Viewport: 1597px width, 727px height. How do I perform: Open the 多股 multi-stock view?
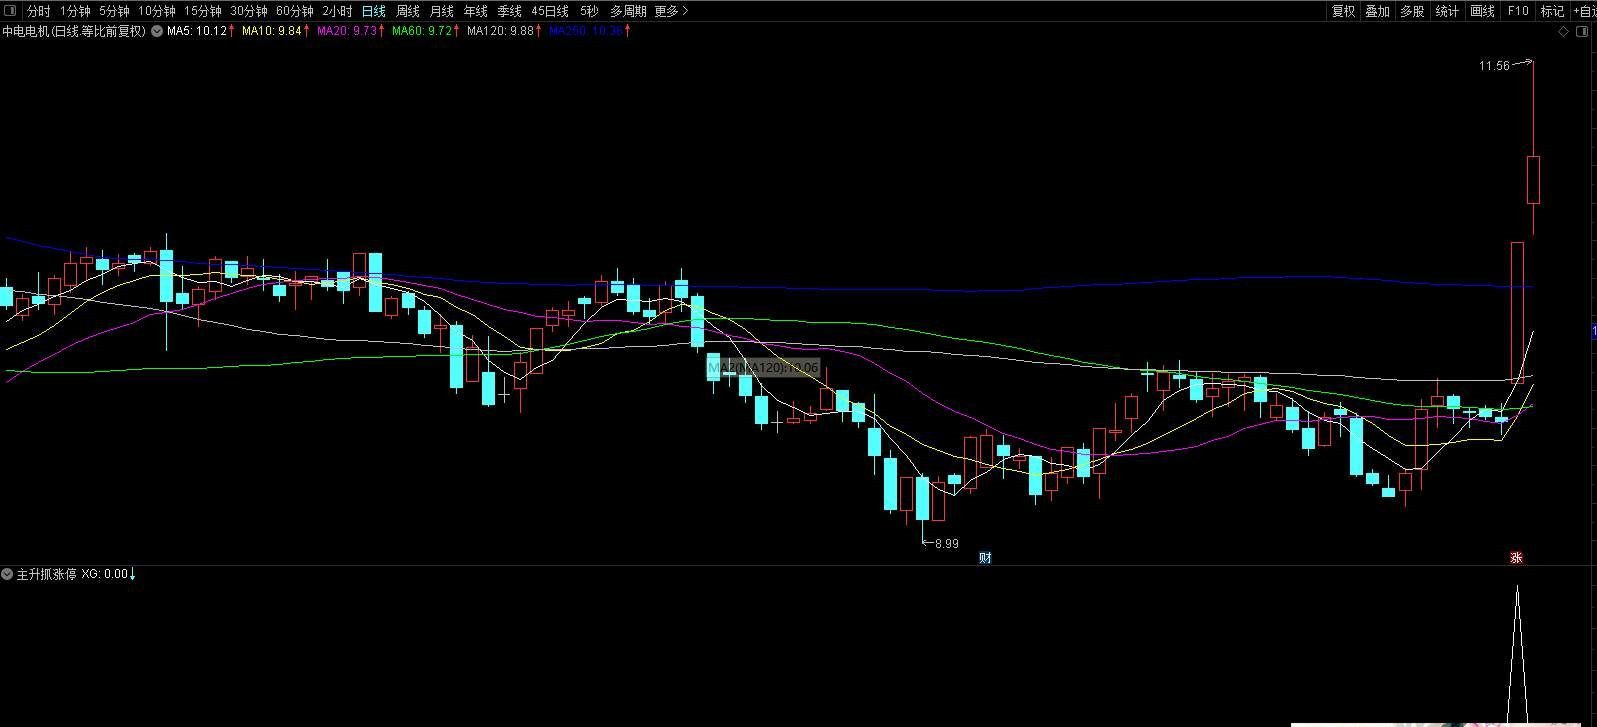1412,11
